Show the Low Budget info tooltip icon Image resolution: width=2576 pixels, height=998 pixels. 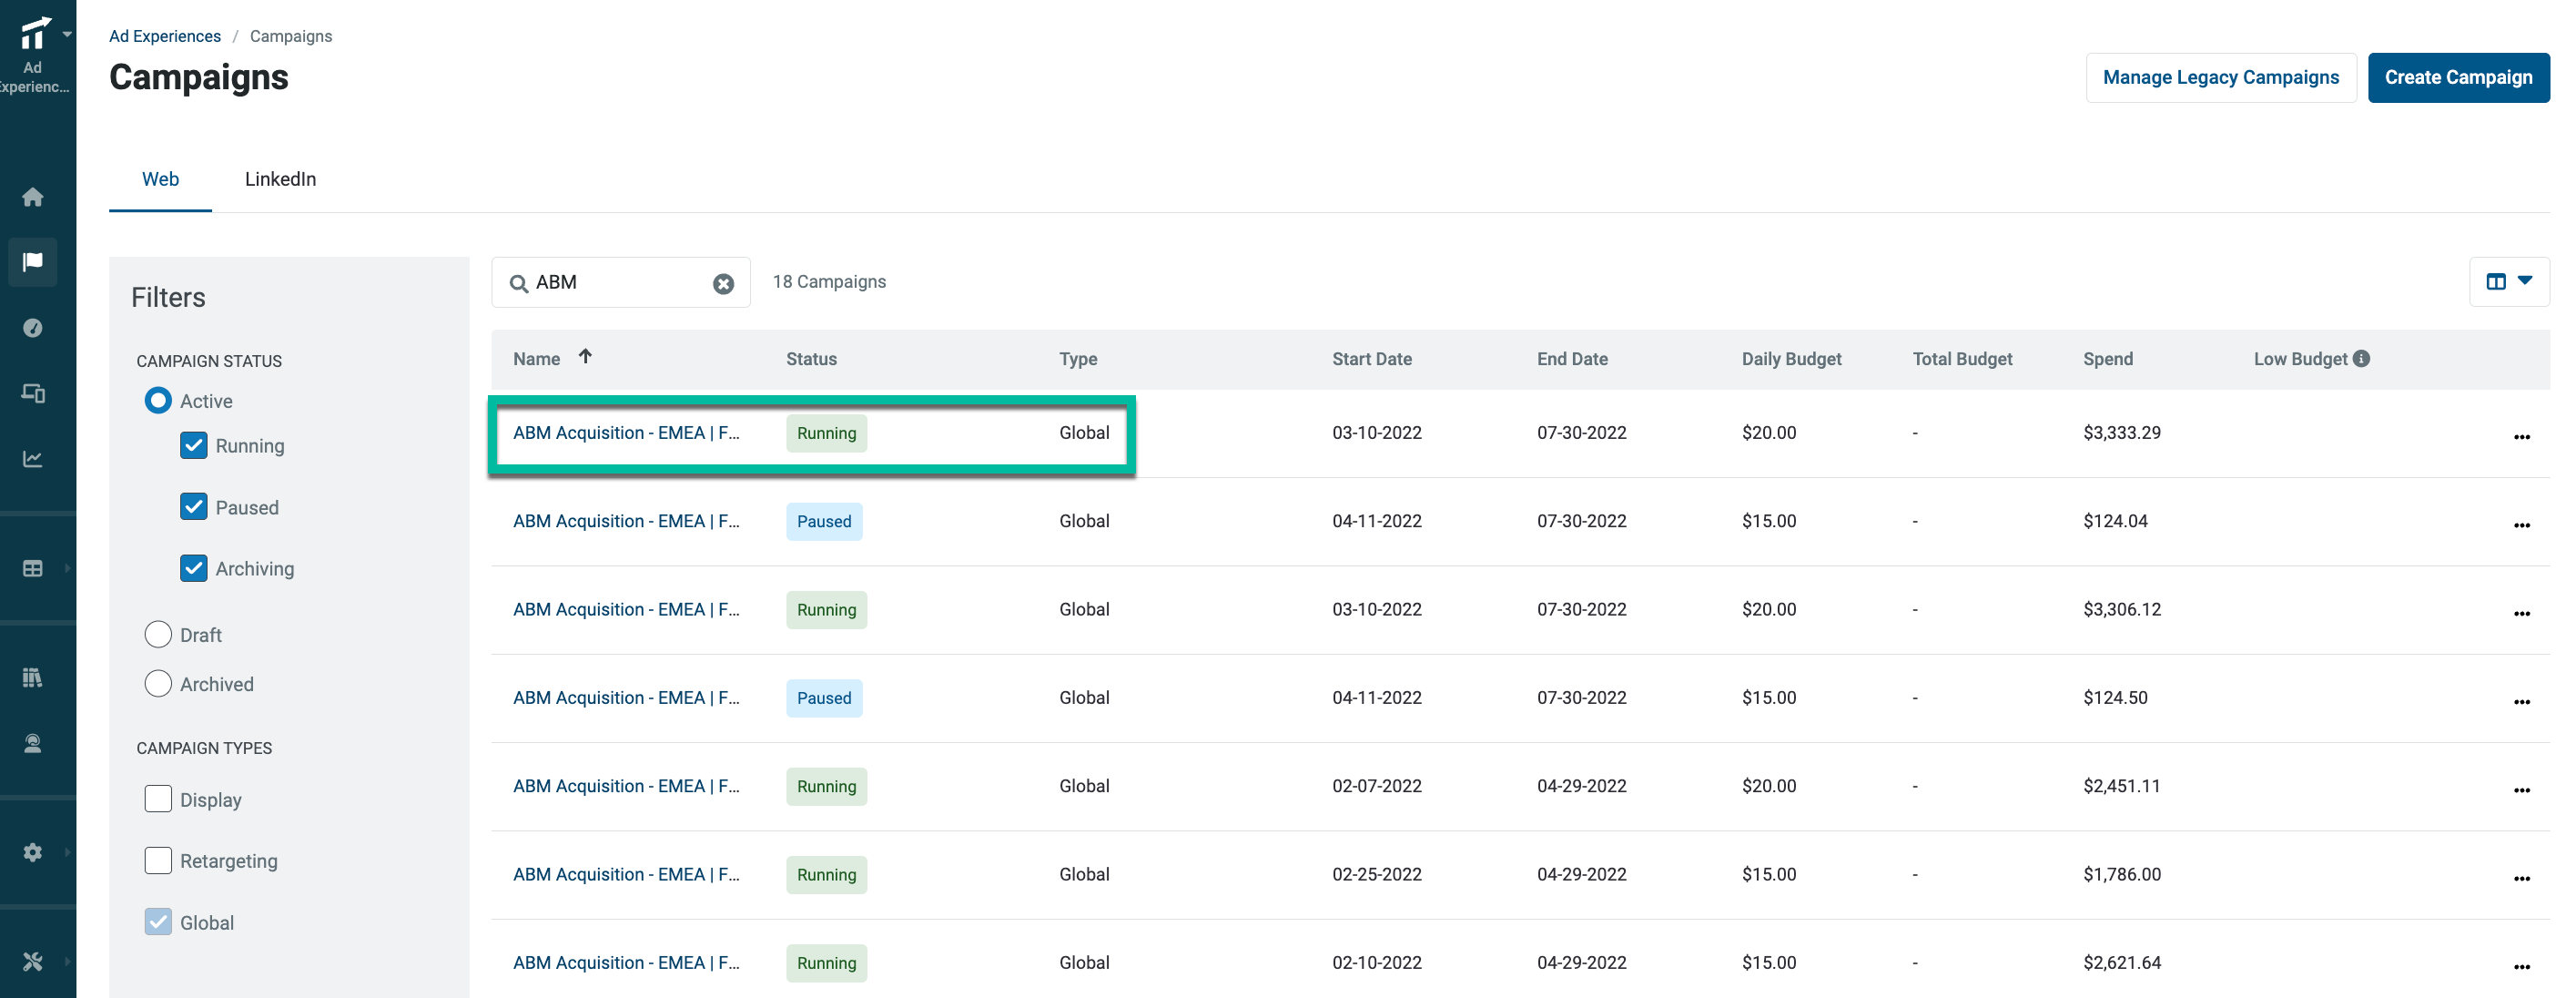point(2361,359)
